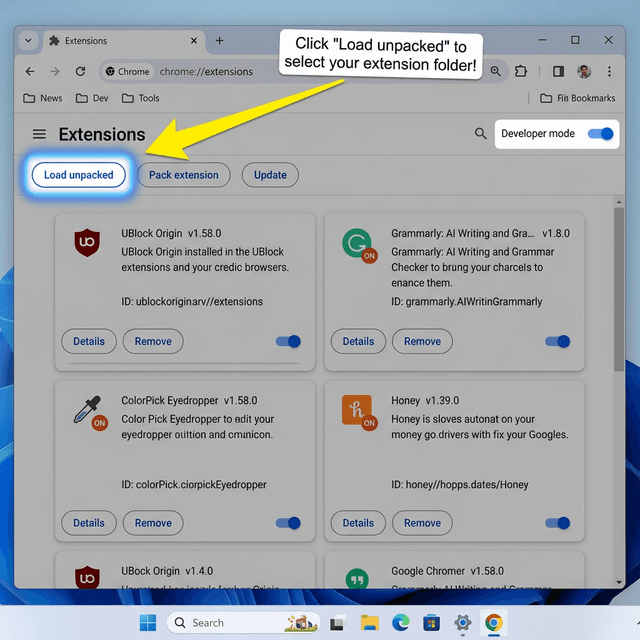This screenshot has width=640, height=640.
Task: Click the Chrome site info chip
Action: 127,71
